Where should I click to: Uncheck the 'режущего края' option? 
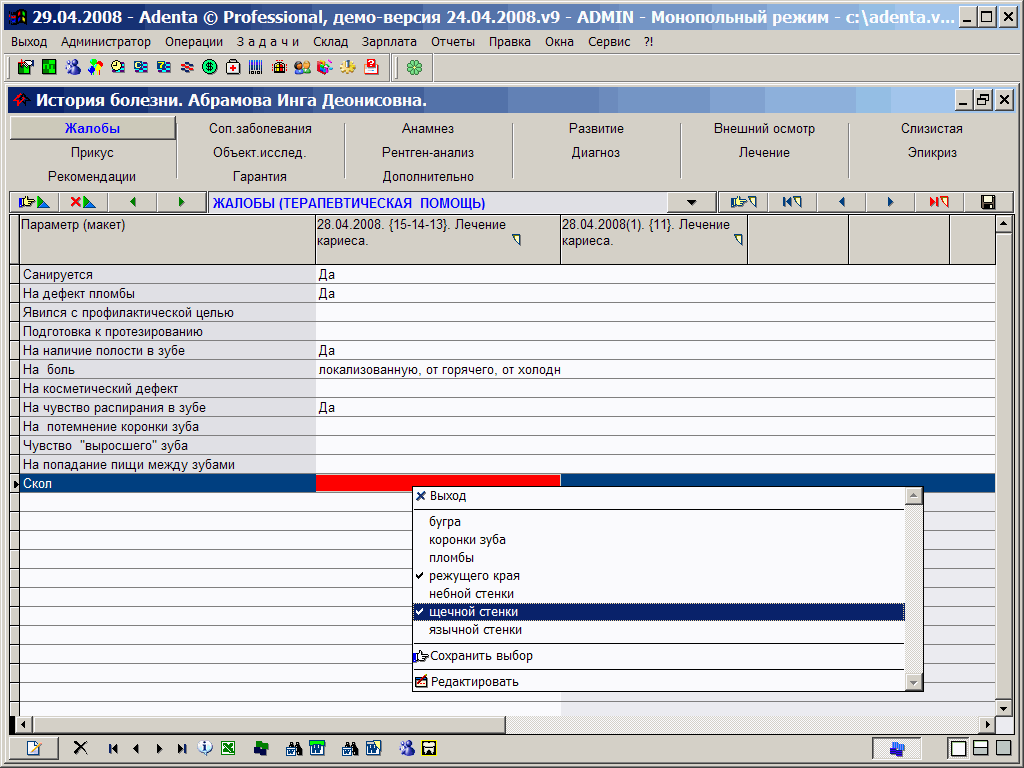point(474,576)
